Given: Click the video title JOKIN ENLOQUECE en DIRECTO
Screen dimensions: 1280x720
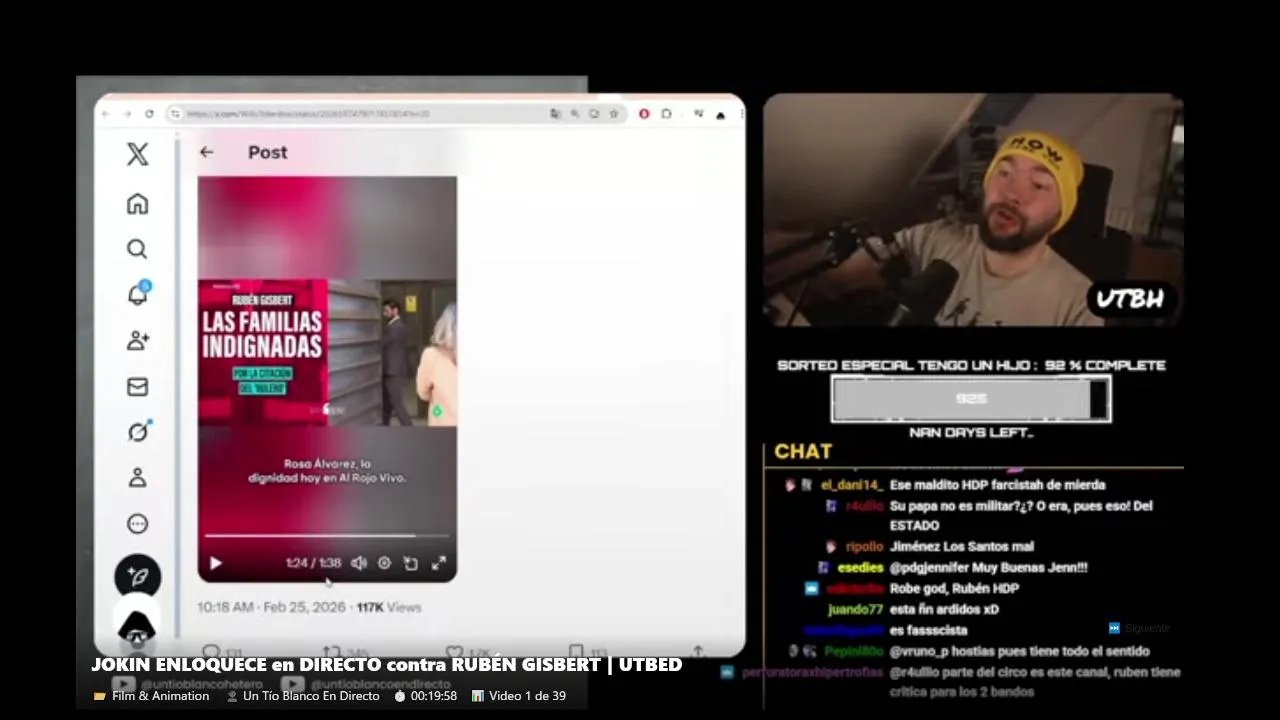Looking at the screenshot, I should [x=386, y=665].
